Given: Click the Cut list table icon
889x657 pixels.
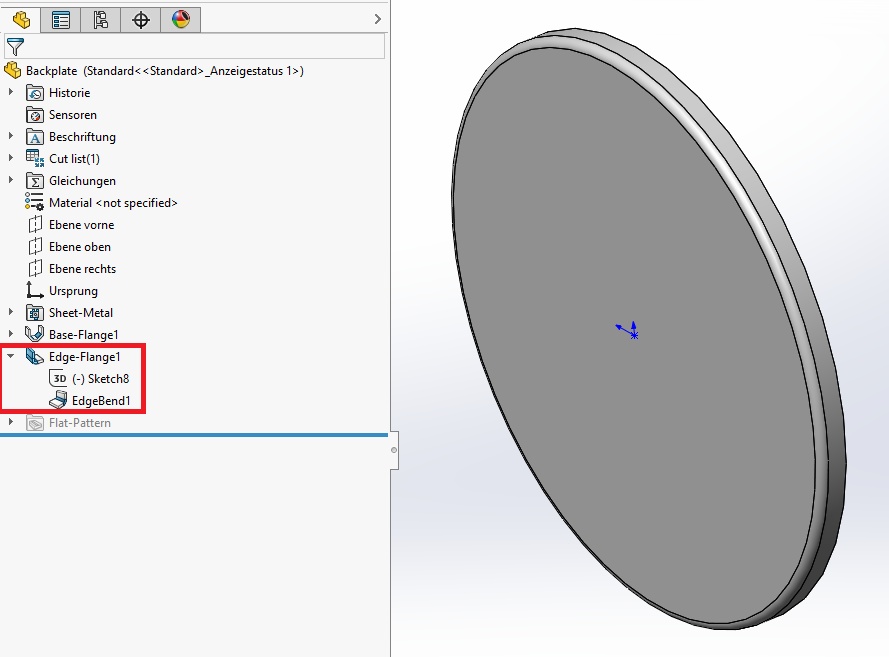Looking at the screenshot, I should 35,158.
